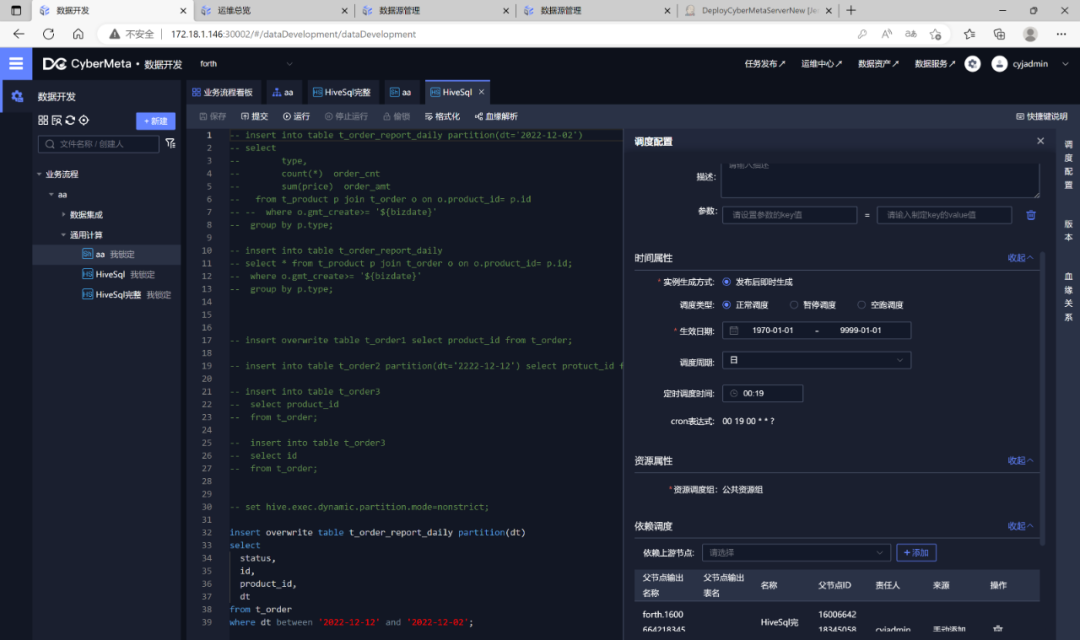The image size is (1080, 640).
Task: Switch to HiveSql完整 editor tab
Action: point(342,92)
